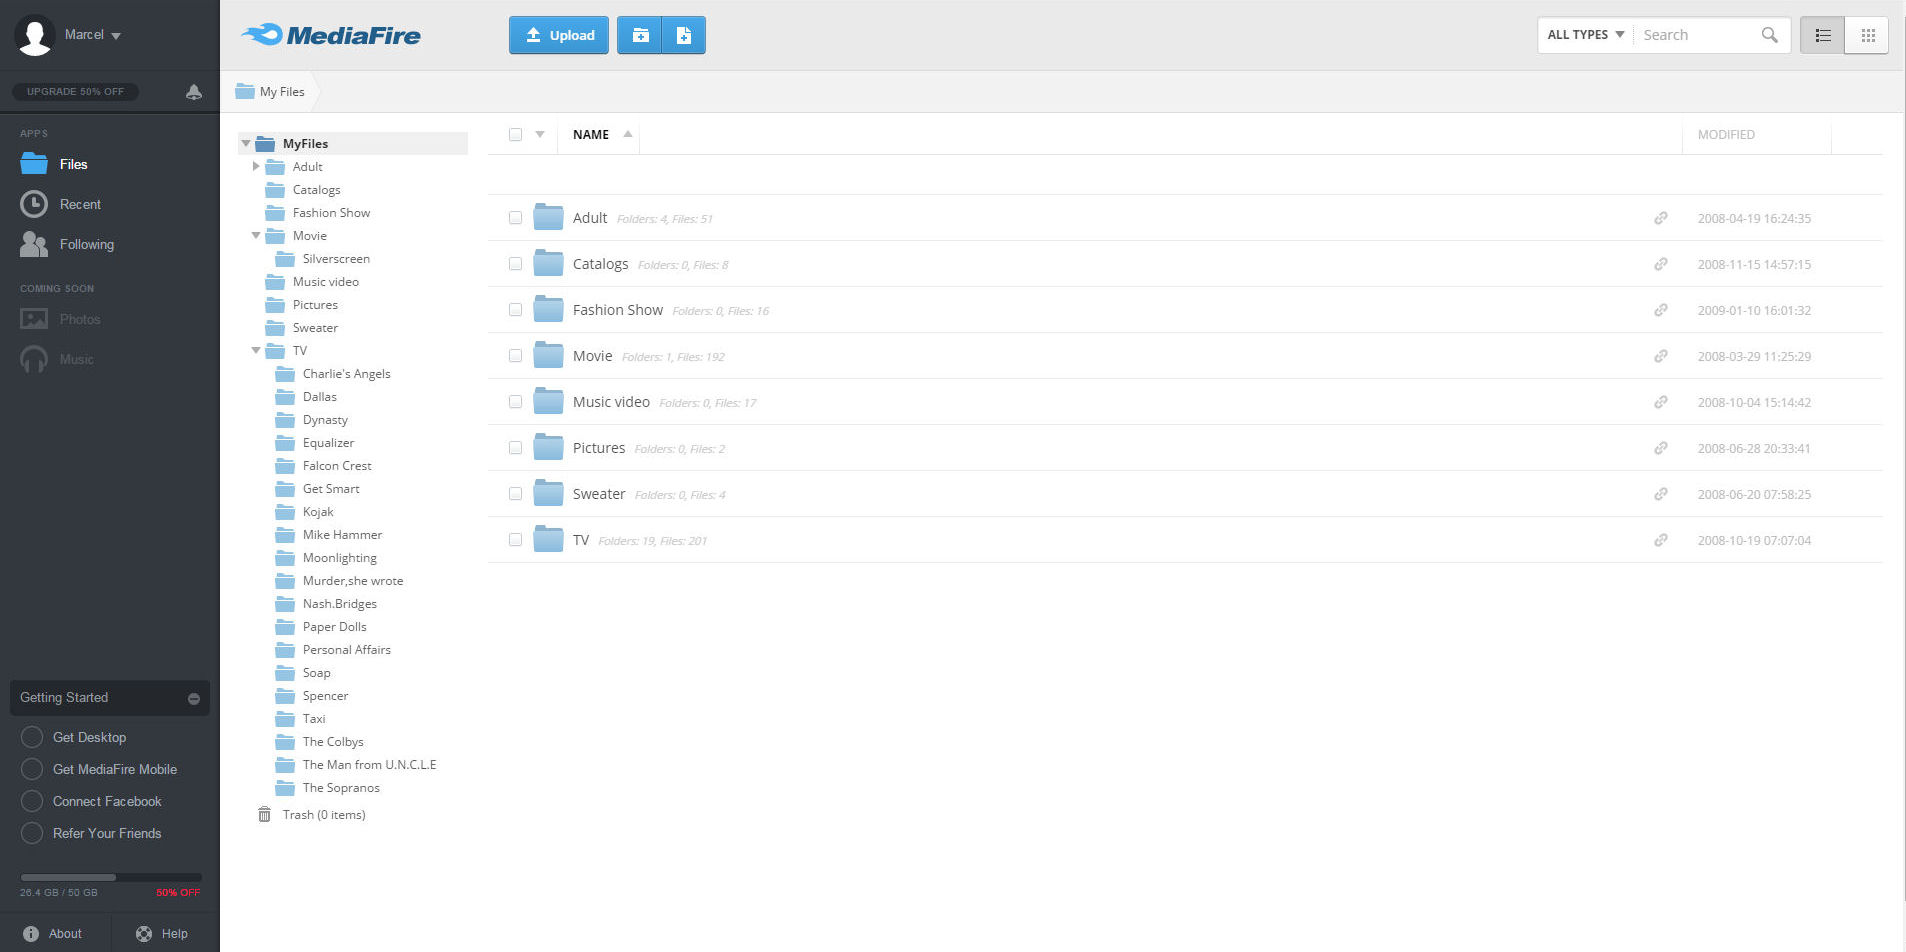Open the share link icon for Fashion Show
The height and width of the screenshot is (952, 1906).
1660,310
